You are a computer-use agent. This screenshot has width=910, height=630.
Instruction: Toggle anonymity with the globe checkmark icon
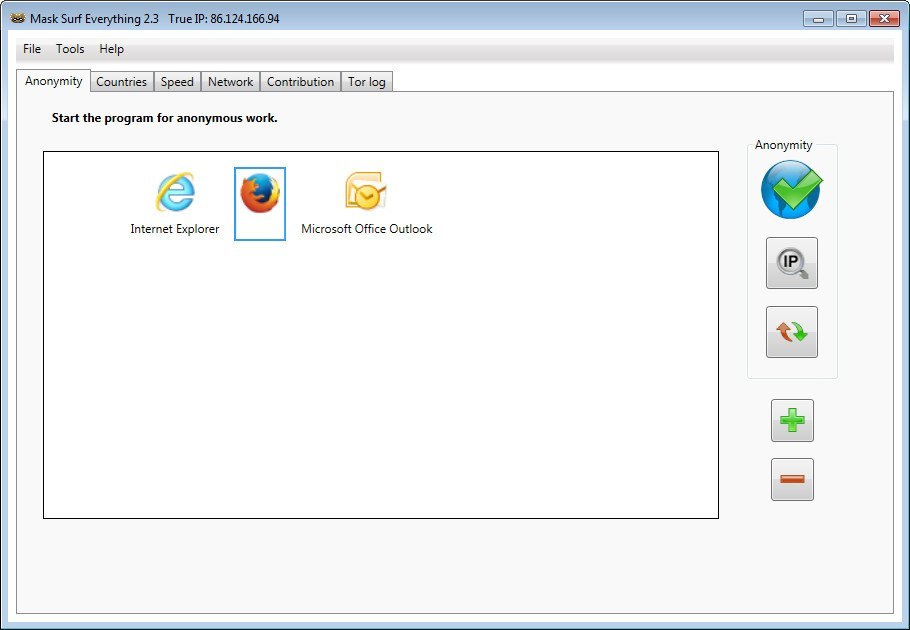(792, 189)
